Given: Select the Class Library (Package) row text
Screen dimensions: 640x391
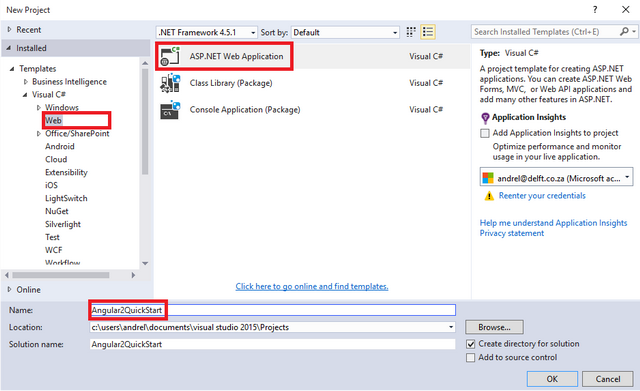Looking at the screenshot, I should (x=231, y=83).
